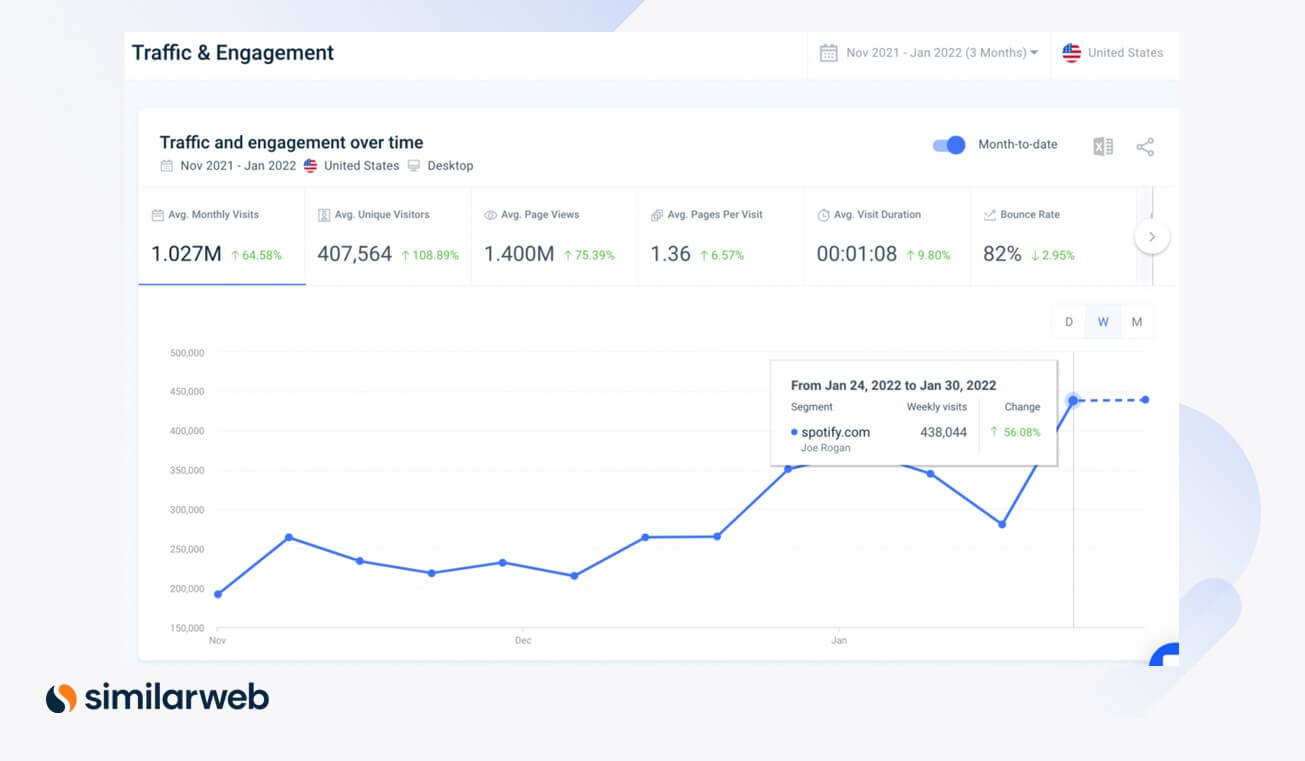Open the United States country selector
The width and height of the screenshot is (1305, 761).
[1113, 53]
